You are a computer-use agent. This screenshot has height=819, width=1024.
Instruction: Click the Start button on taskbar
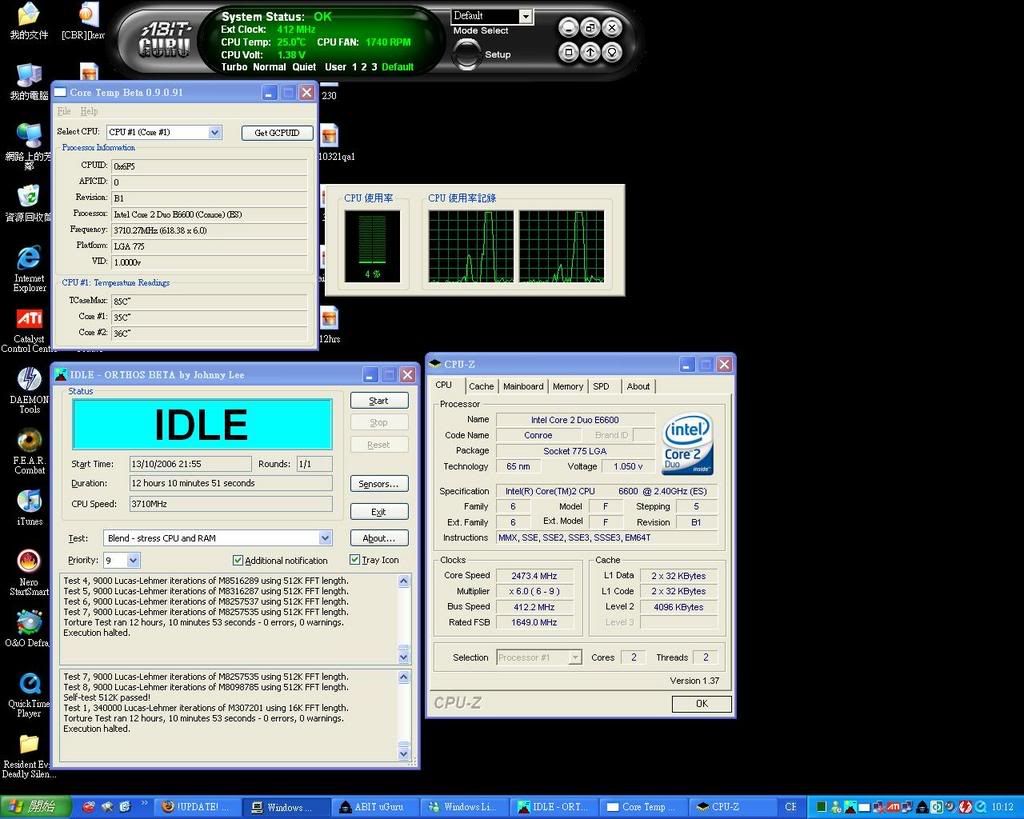pyautogui.click(x=34, y=807)
